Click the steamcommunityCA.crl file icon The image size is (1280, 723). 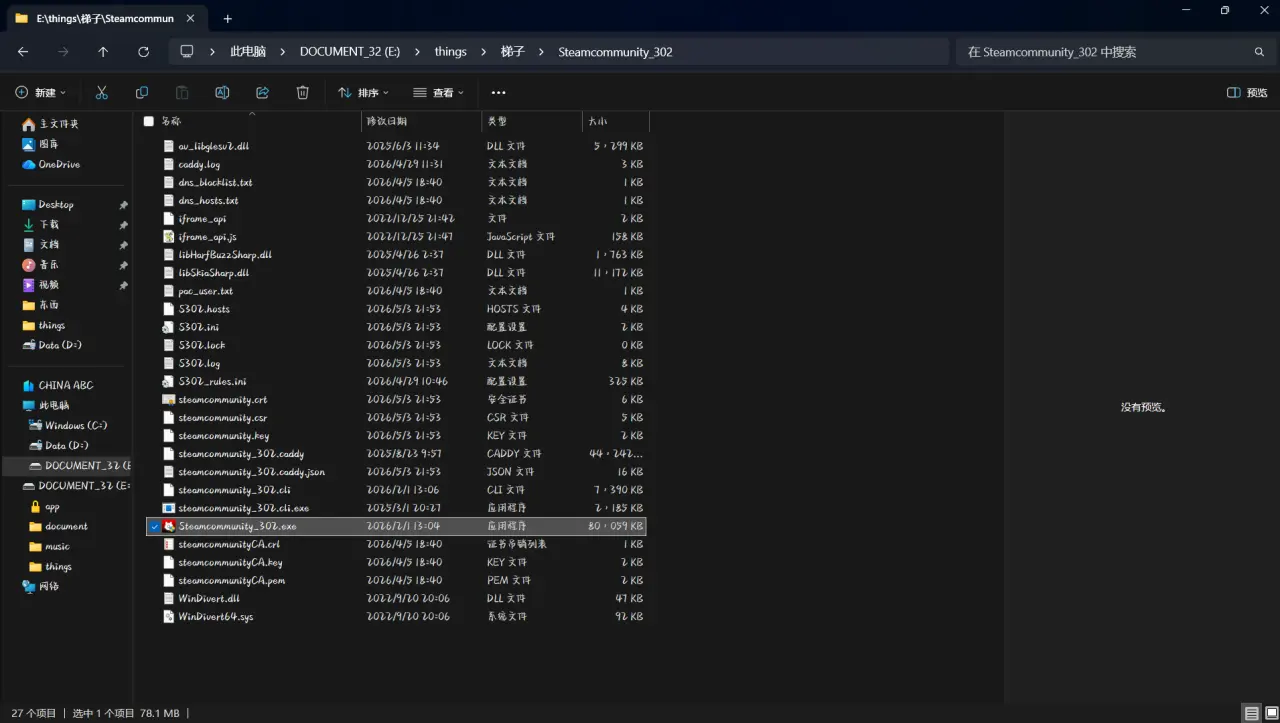click(169, 544)
